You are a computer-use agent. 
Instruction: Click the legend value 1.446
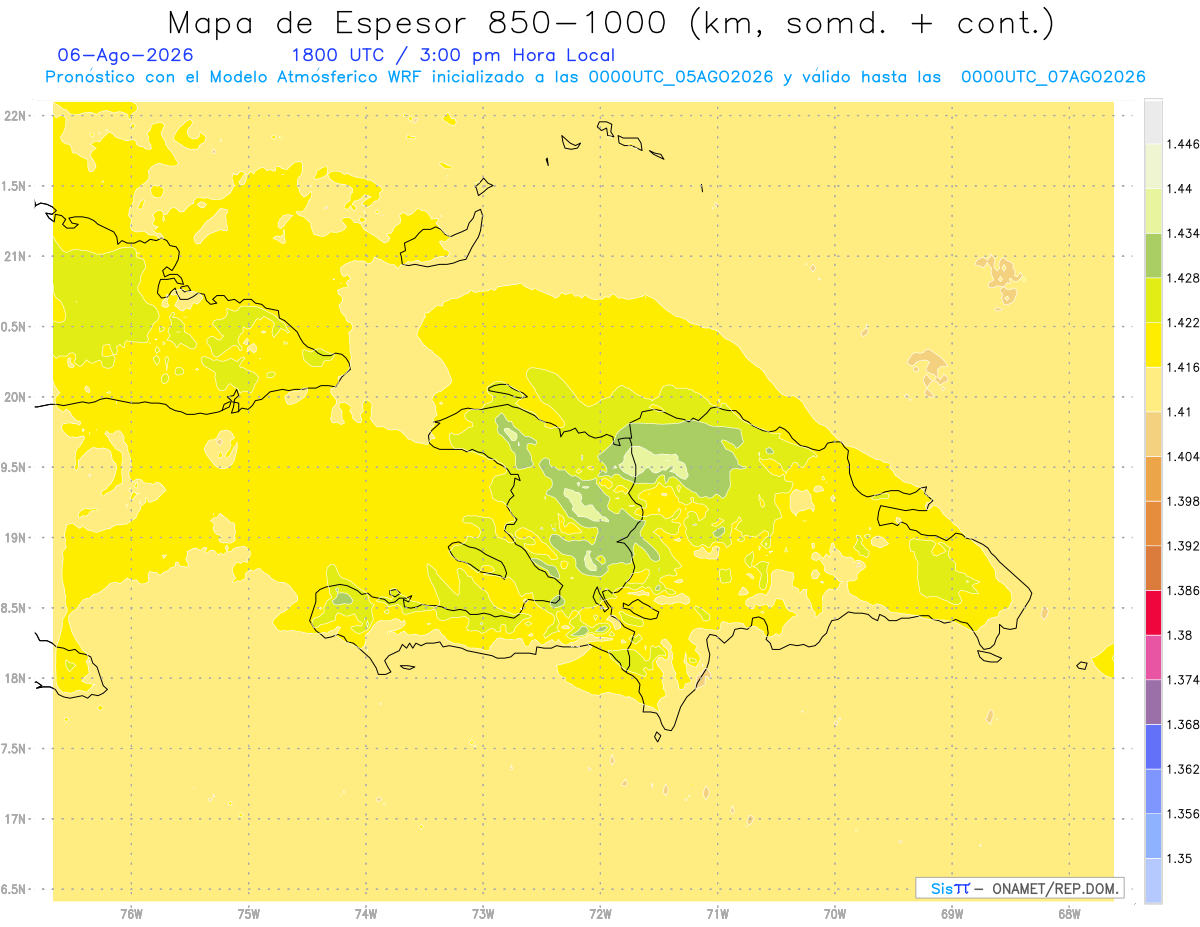click(x=1183, y=144)
